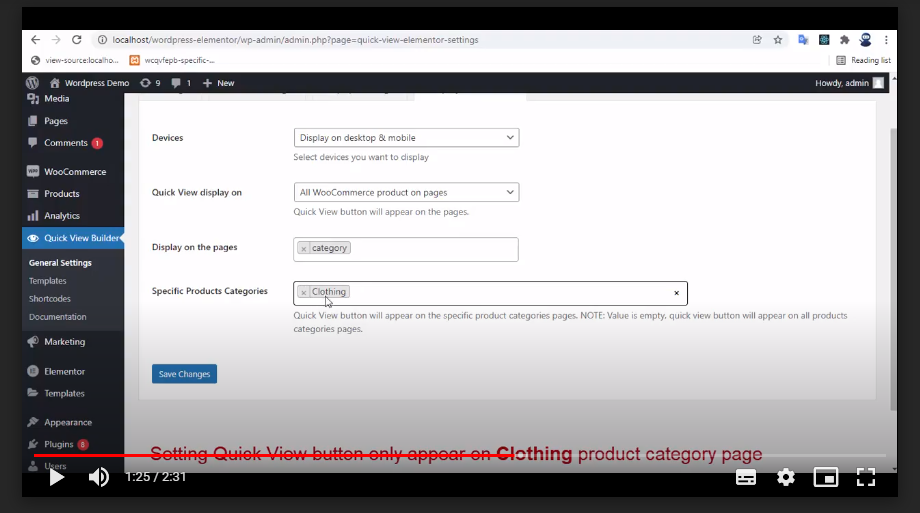920x513 pixels.
Task: Open Templates submenu under Quick View Builder
Action: [48, 281]
